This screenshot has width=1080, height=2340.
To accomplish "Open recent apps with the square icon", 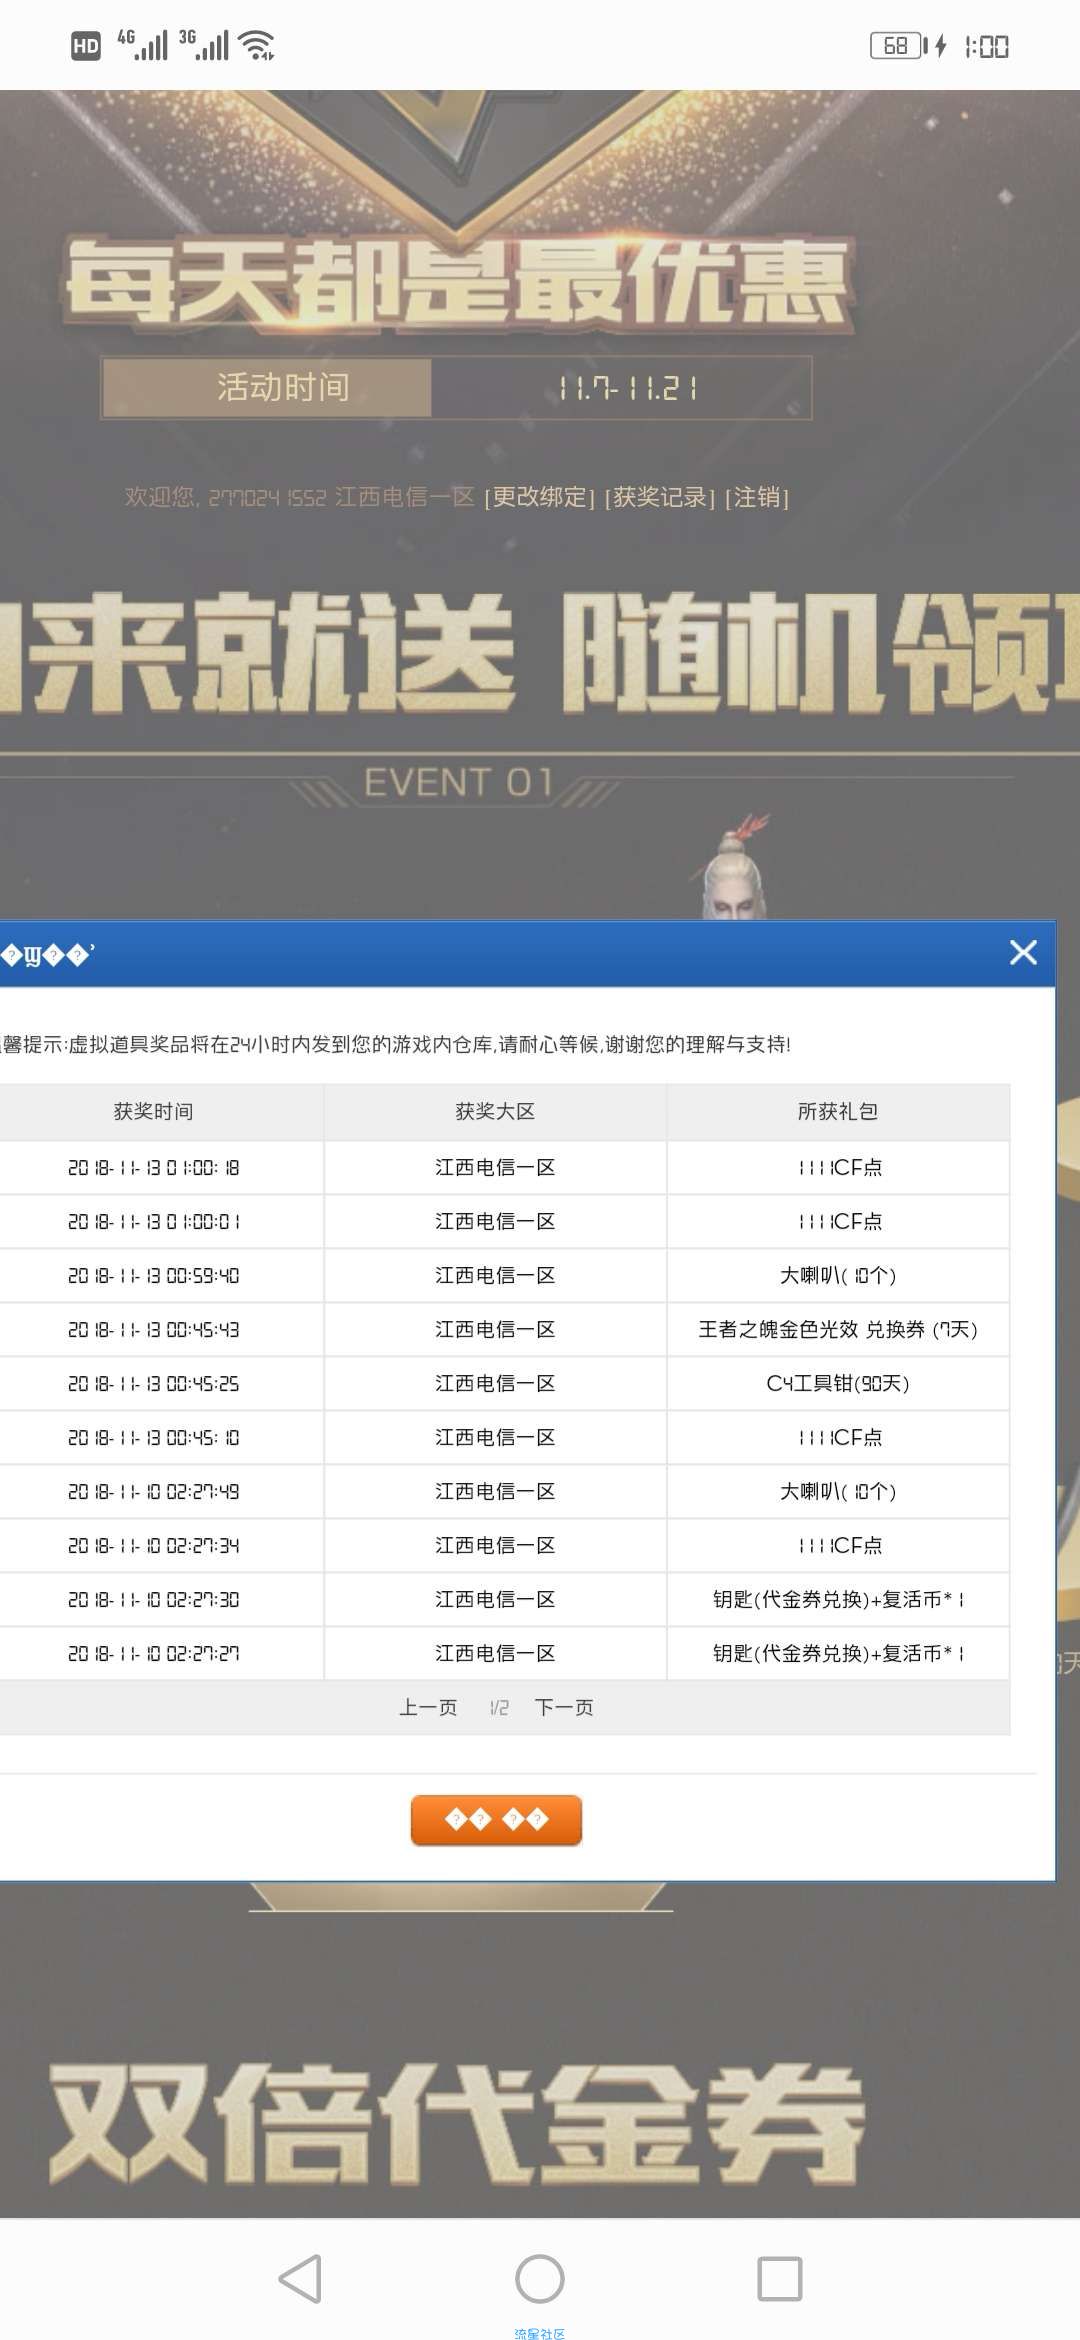I will [780, 2279].
